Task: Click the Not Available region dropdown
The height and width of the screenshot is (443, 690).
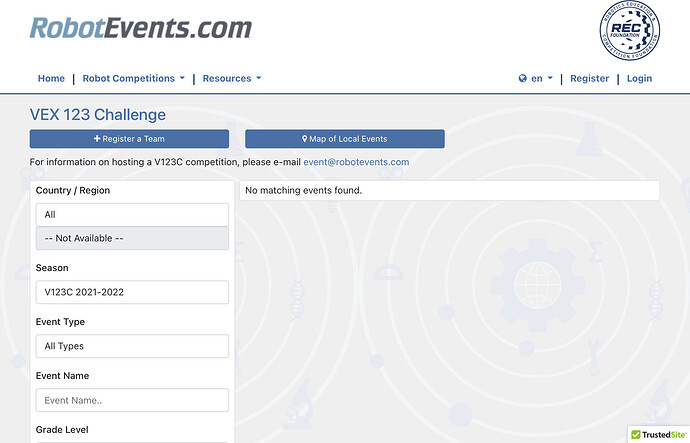Action: coord(132,238)
